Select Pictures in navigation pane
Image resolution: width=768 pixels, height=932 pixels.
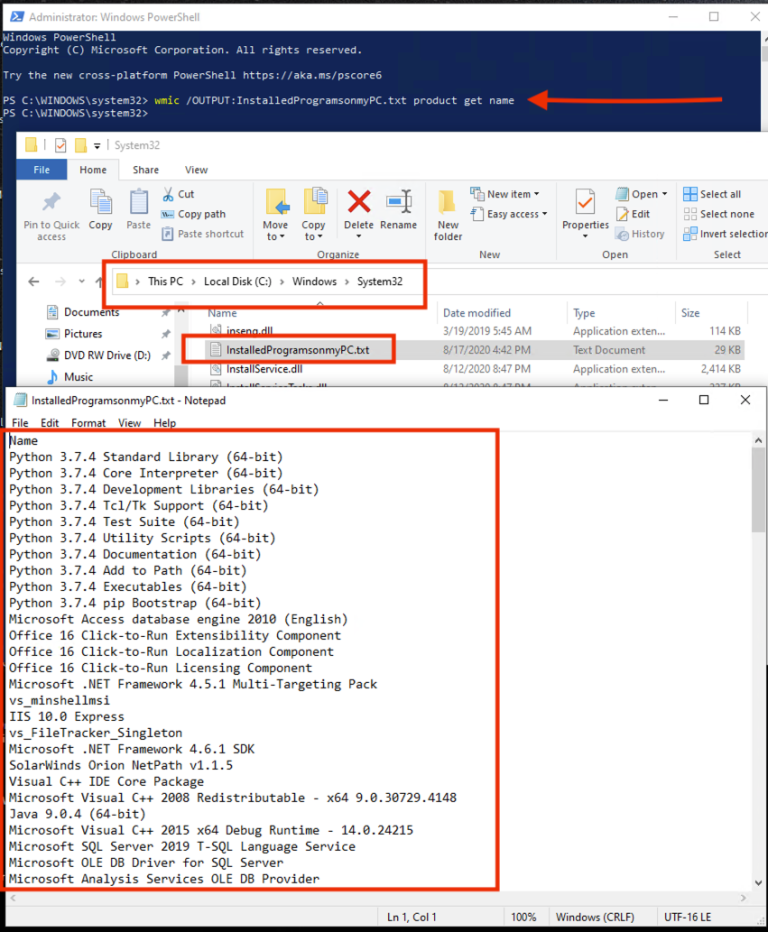83,334
